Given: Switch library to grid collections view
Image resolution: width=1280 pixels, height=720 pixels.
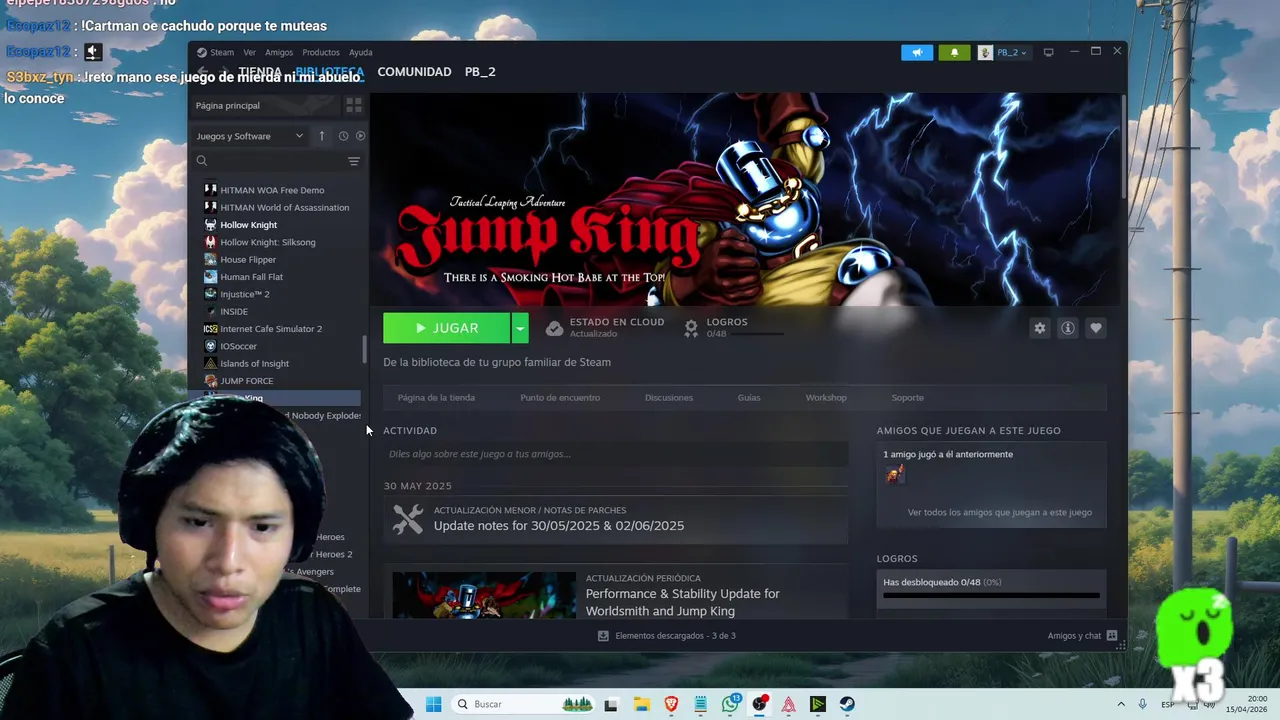Looking at the screenshot, I should [353, 105].
